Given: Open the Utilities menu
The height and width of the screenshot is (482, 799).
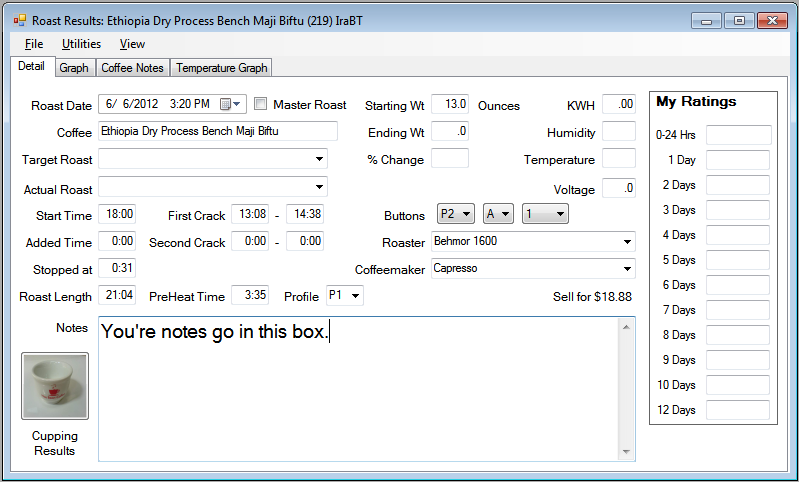Looking at the screenshot, I should [81, 44].
